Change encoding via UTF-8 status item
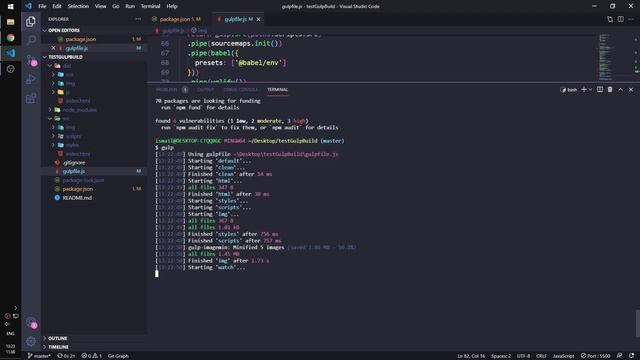This screenshot has height=360, width=640. point(523,356)
